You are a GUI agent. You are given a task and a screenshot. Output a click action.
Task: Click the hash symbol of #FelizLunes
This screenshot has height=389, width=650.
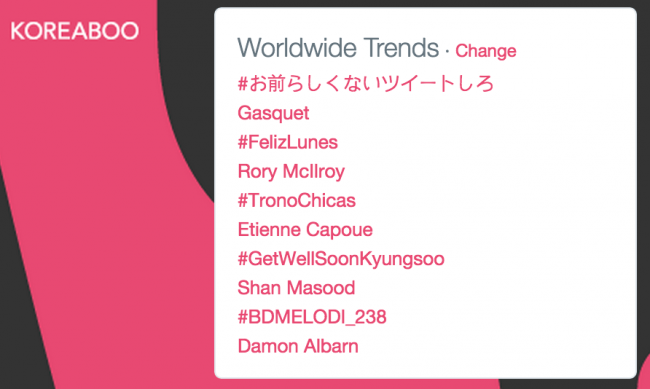(243, 142)
